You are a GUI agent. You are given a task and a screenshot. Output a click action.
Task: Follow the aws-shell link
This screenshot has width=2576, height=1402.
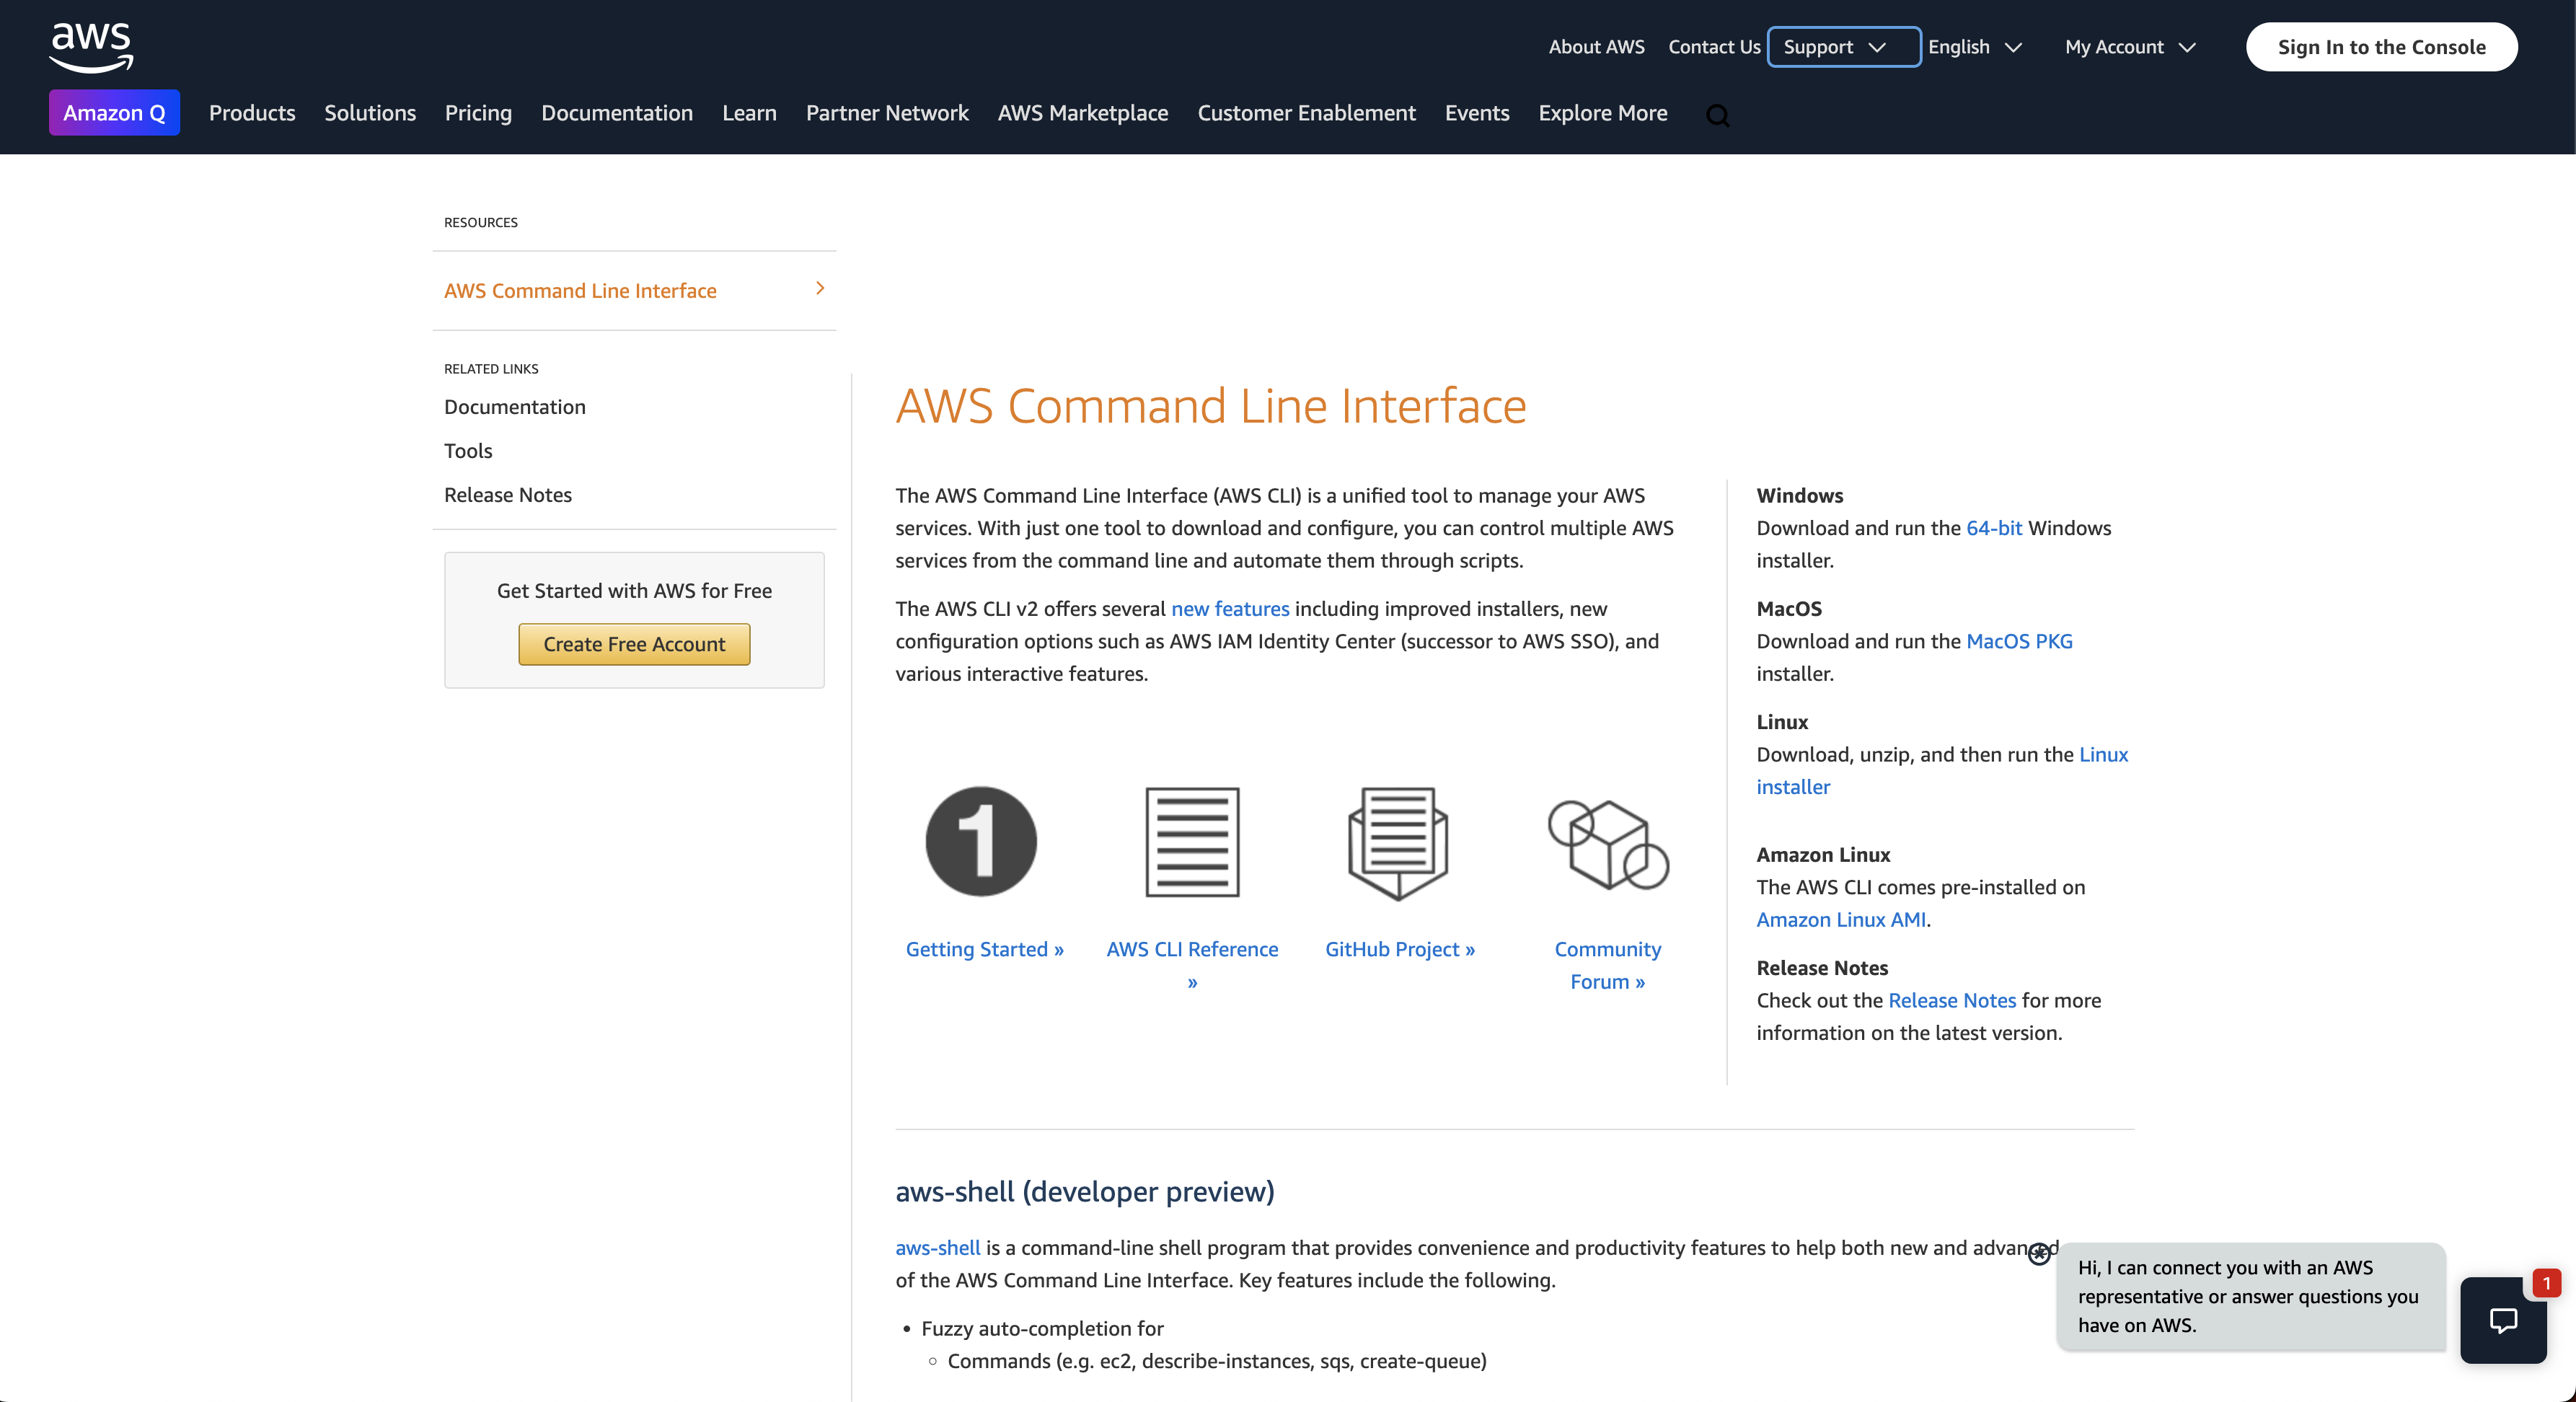coord(937,1248)
